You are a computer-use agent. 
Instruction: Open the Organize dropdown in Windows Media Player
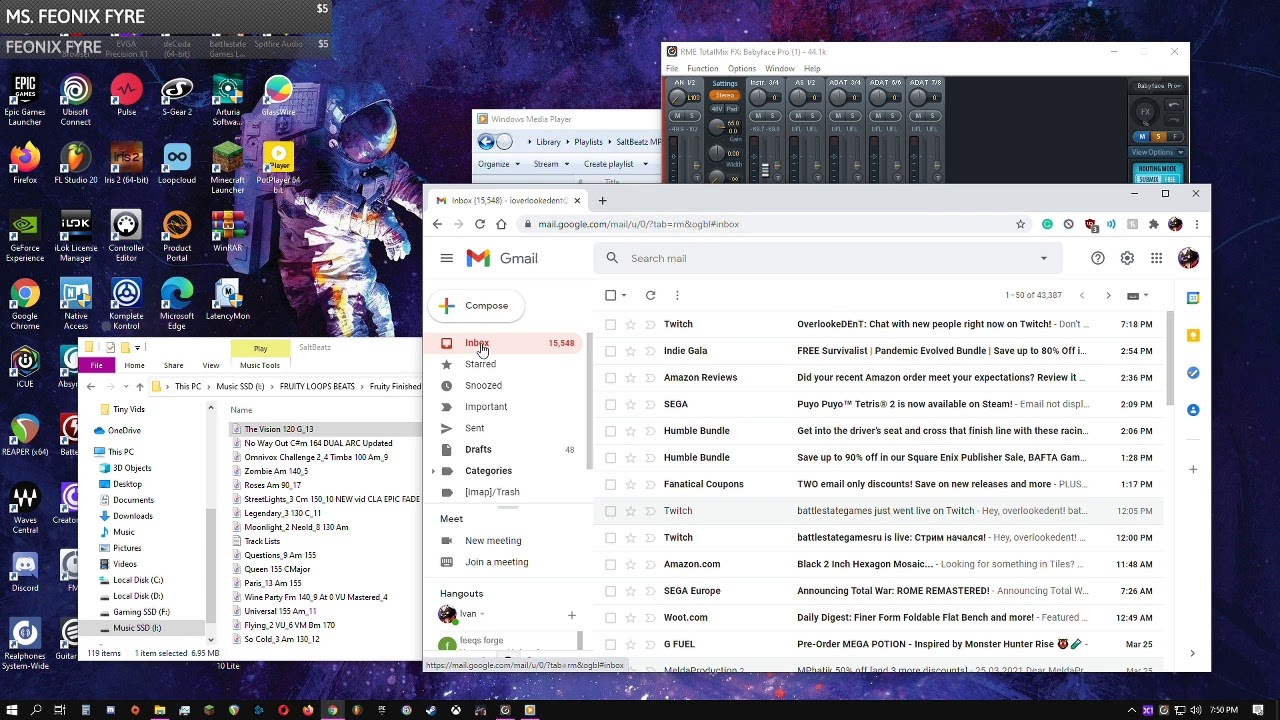coord(498,164)
